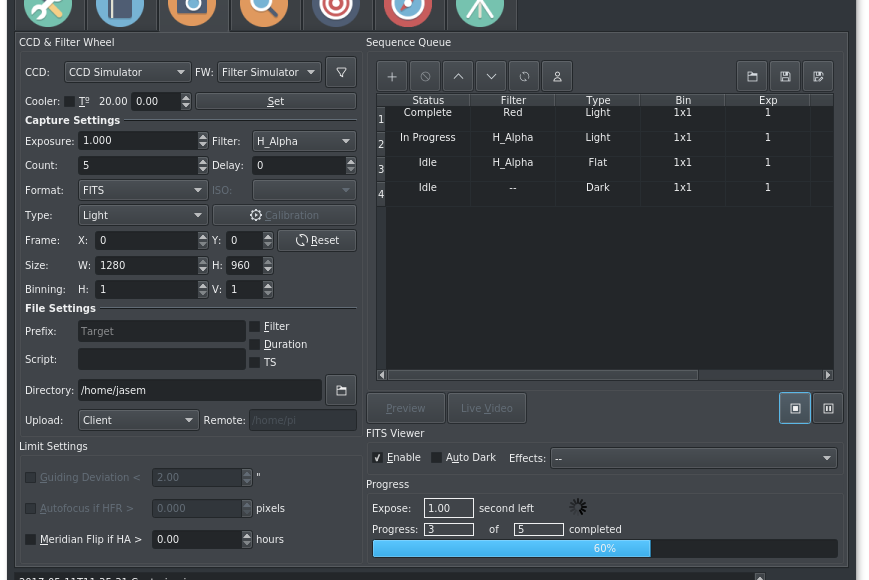The width and height of the screenshot is (869, 580).
Task: Browse for the capture directory
Action: coord(341,390)
